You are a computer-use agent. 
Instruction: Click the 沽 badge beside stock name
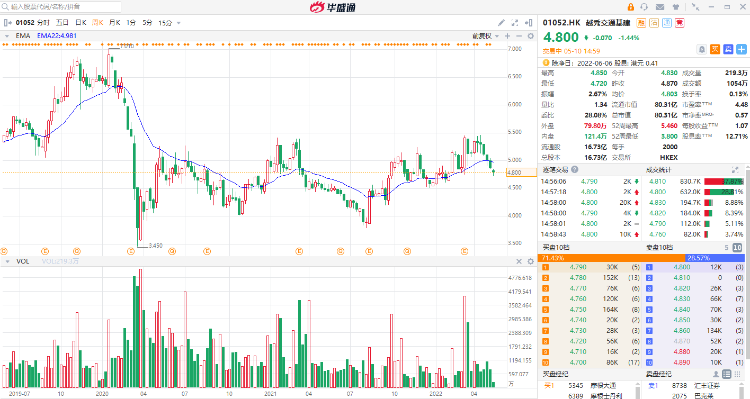tap(654, 22)
